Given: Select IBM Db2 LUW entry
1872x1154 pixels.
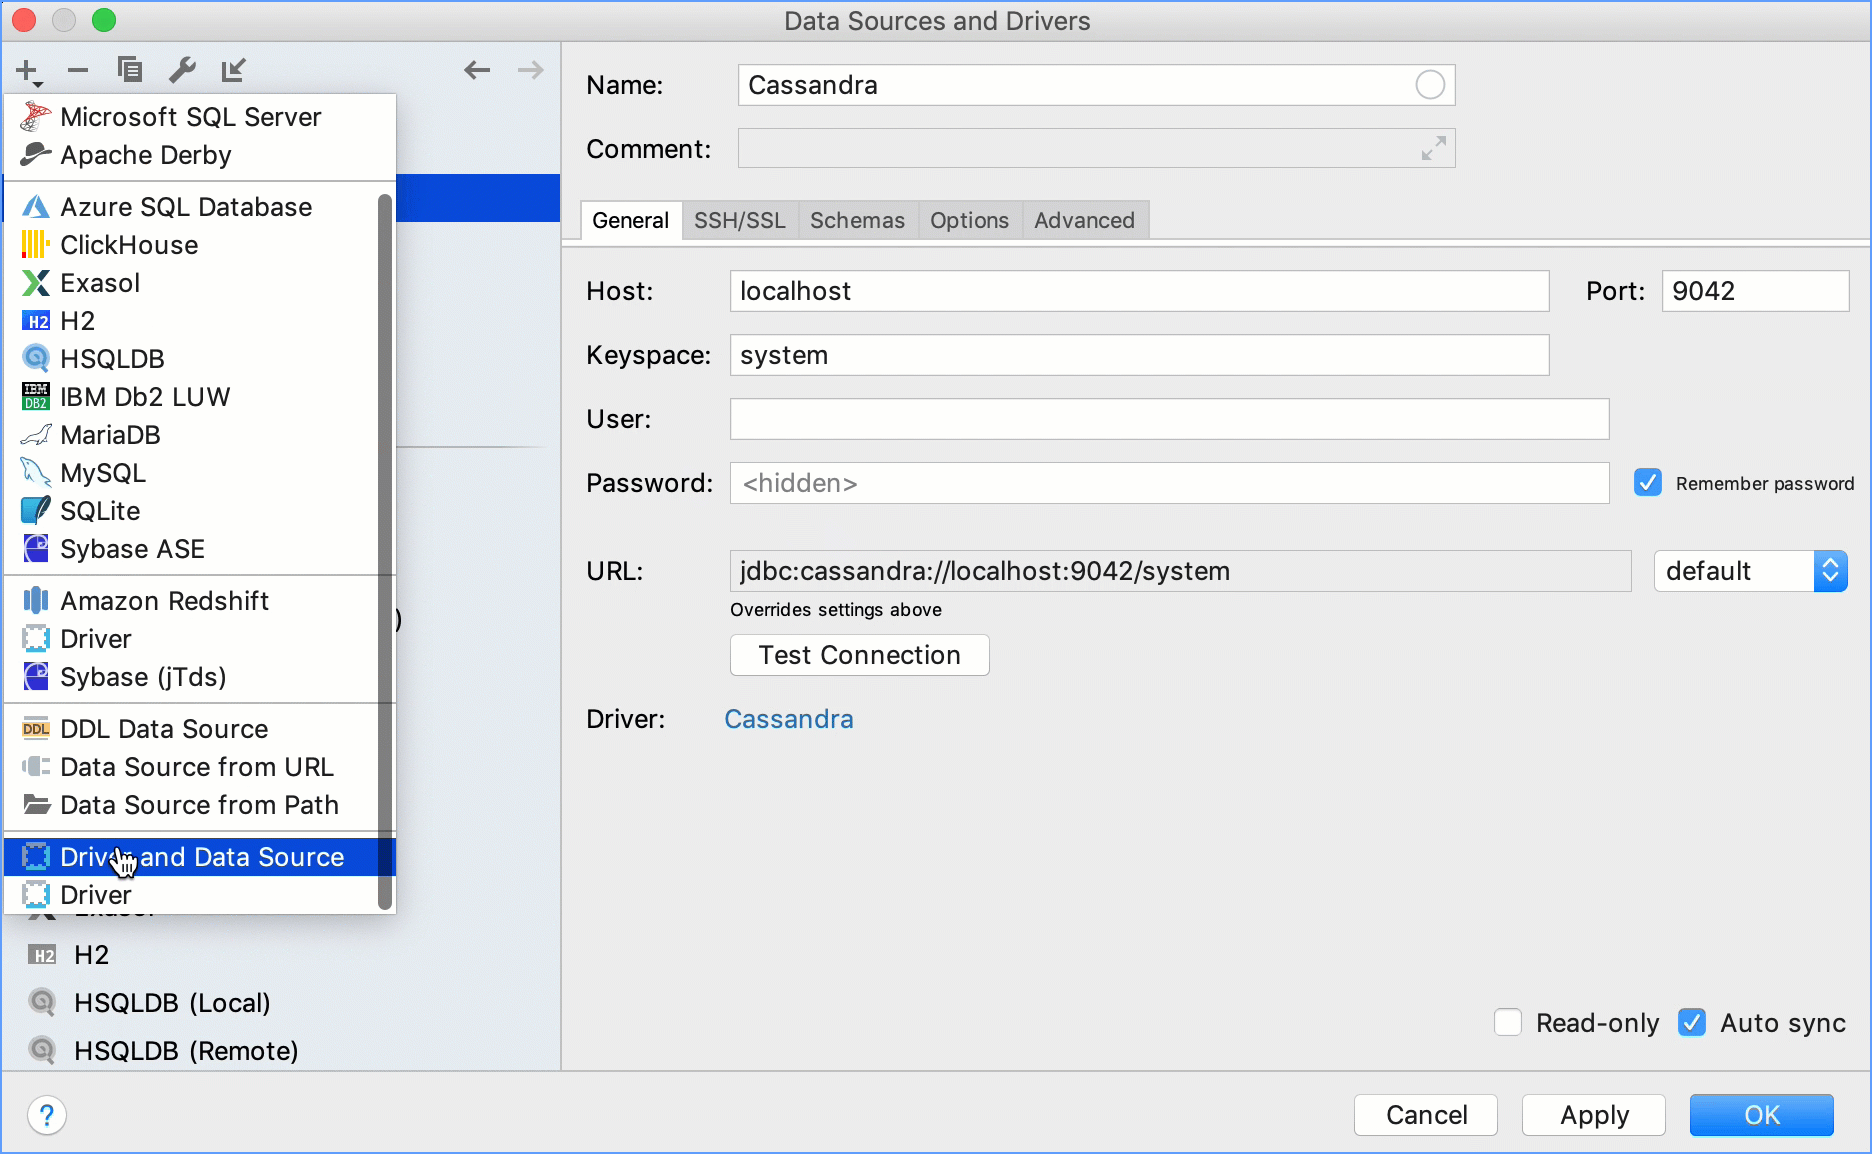Looking at the screenshot, I should pos(192,397).
